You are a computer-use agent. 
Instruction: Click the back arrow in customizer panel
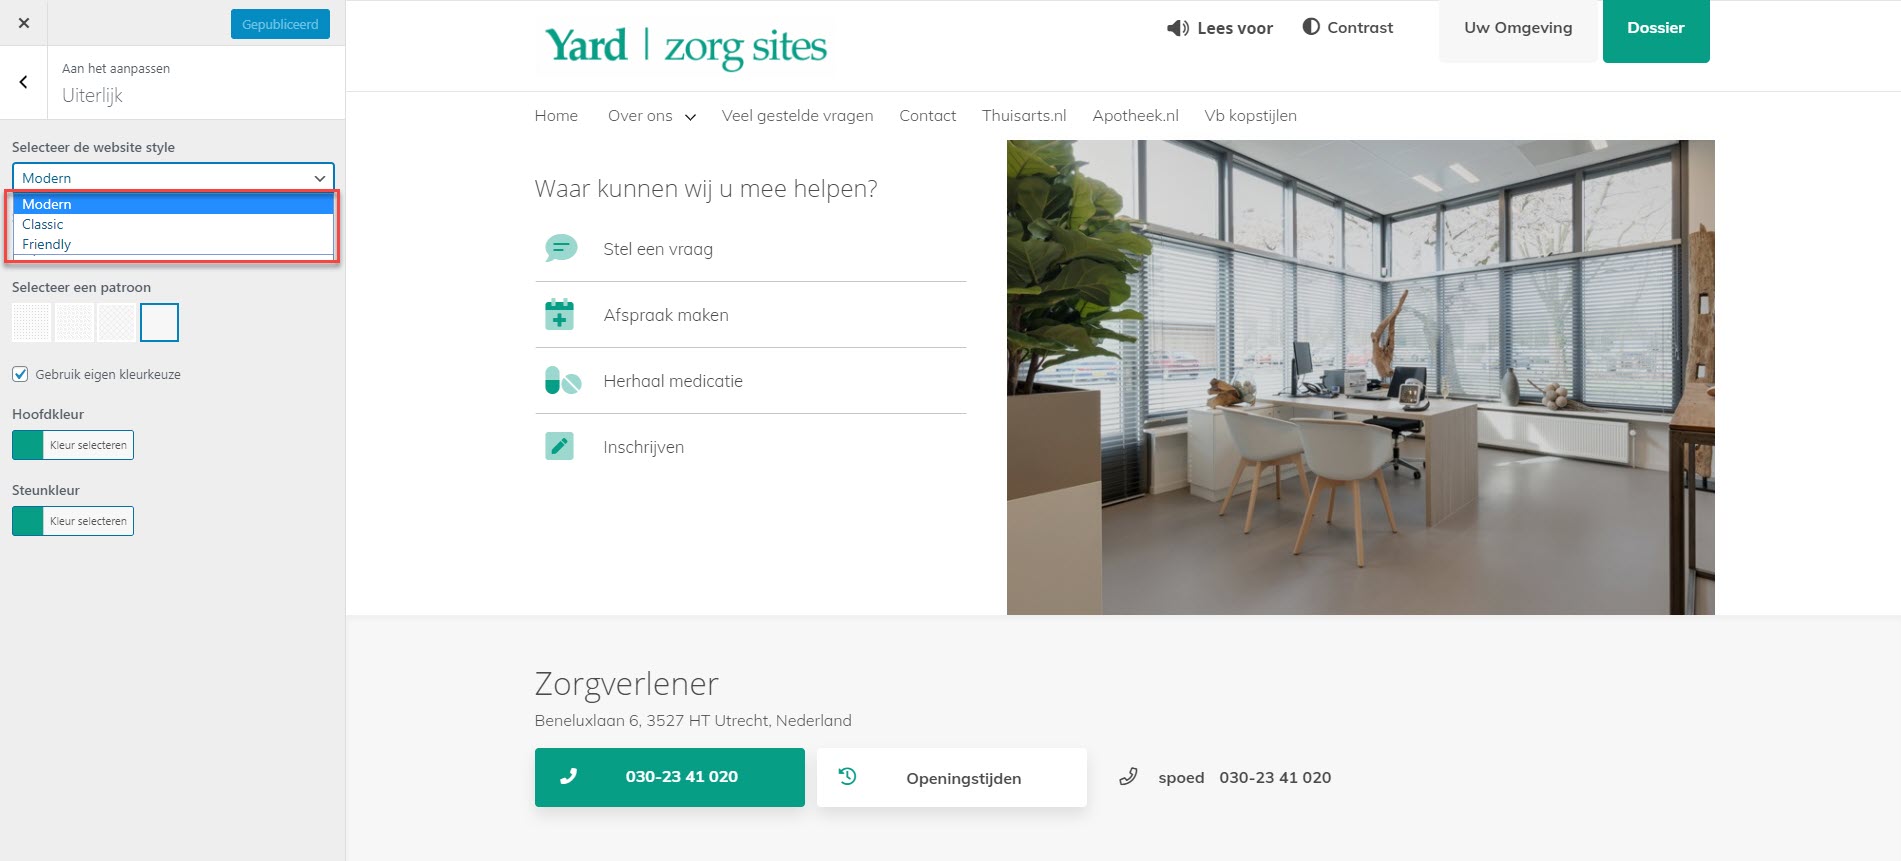24,82
